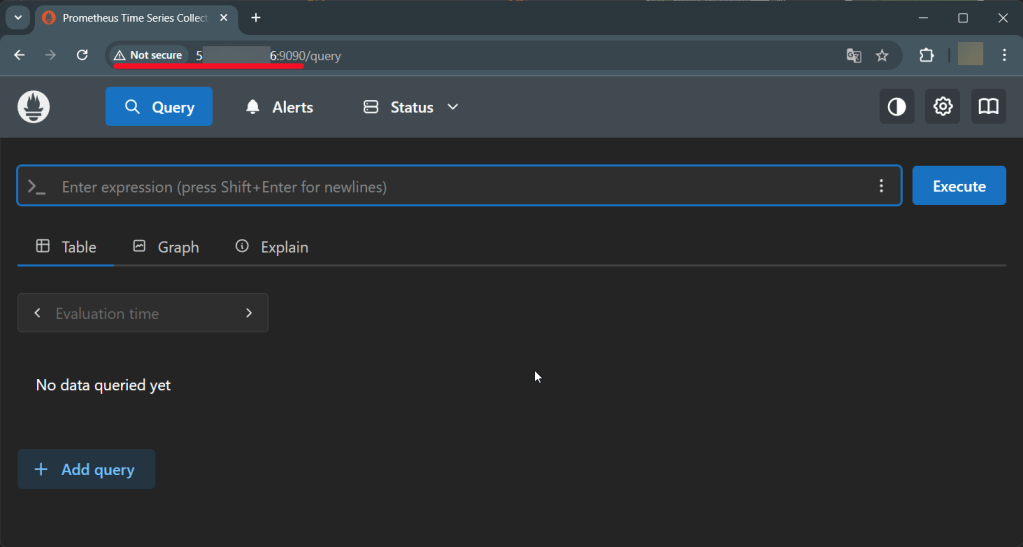
Task: Open the browser tab search dropdown
Action: coord(18,18)
